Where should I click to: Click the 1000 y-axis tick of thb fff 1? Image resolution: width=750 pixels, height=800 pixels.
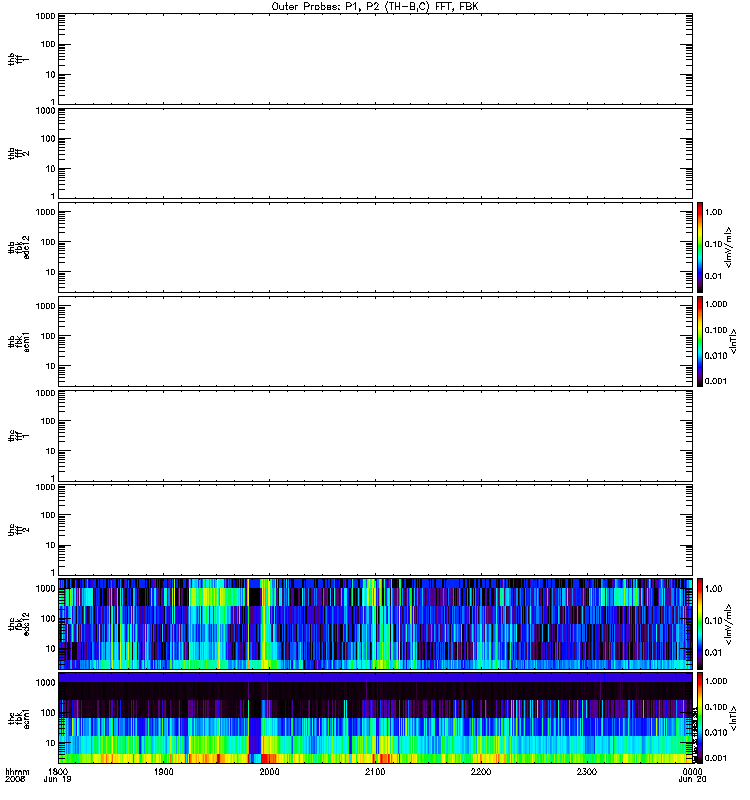45,16
